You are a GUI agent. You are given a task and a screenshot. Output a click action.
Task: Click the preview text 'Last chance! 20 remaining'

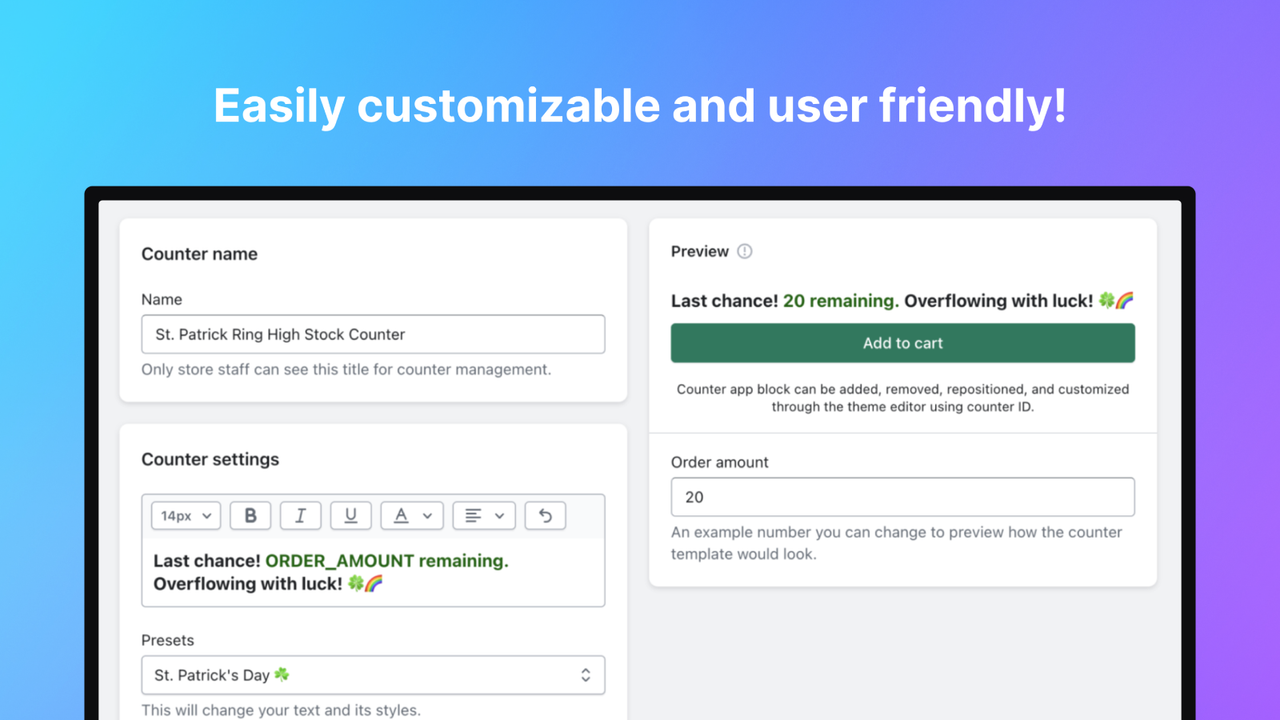coord(785,300)
